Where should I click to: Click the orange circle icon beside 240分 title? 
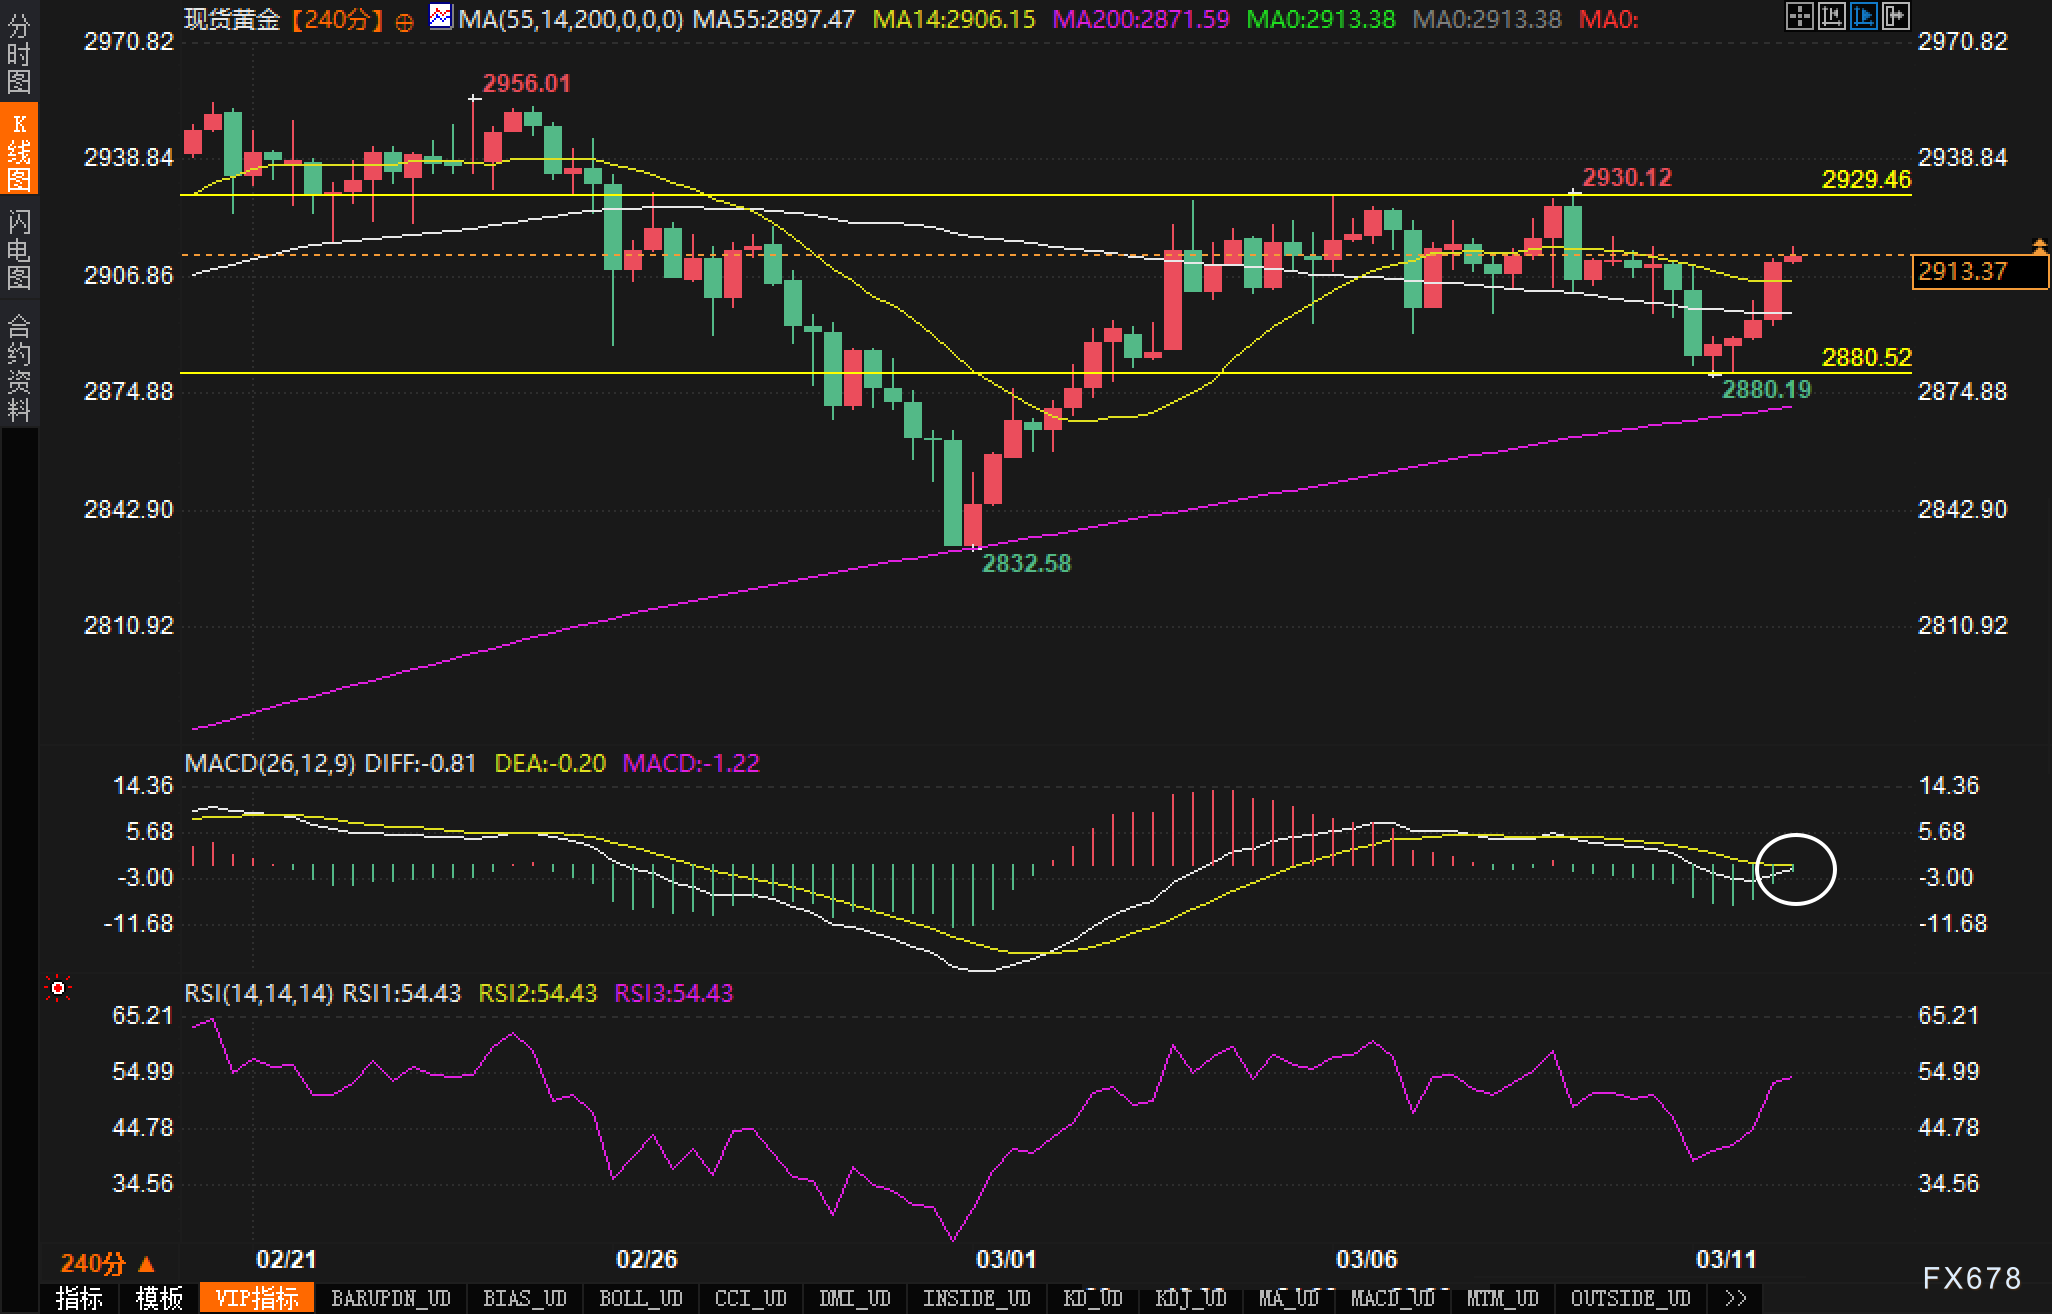click(x=404, y=21)
